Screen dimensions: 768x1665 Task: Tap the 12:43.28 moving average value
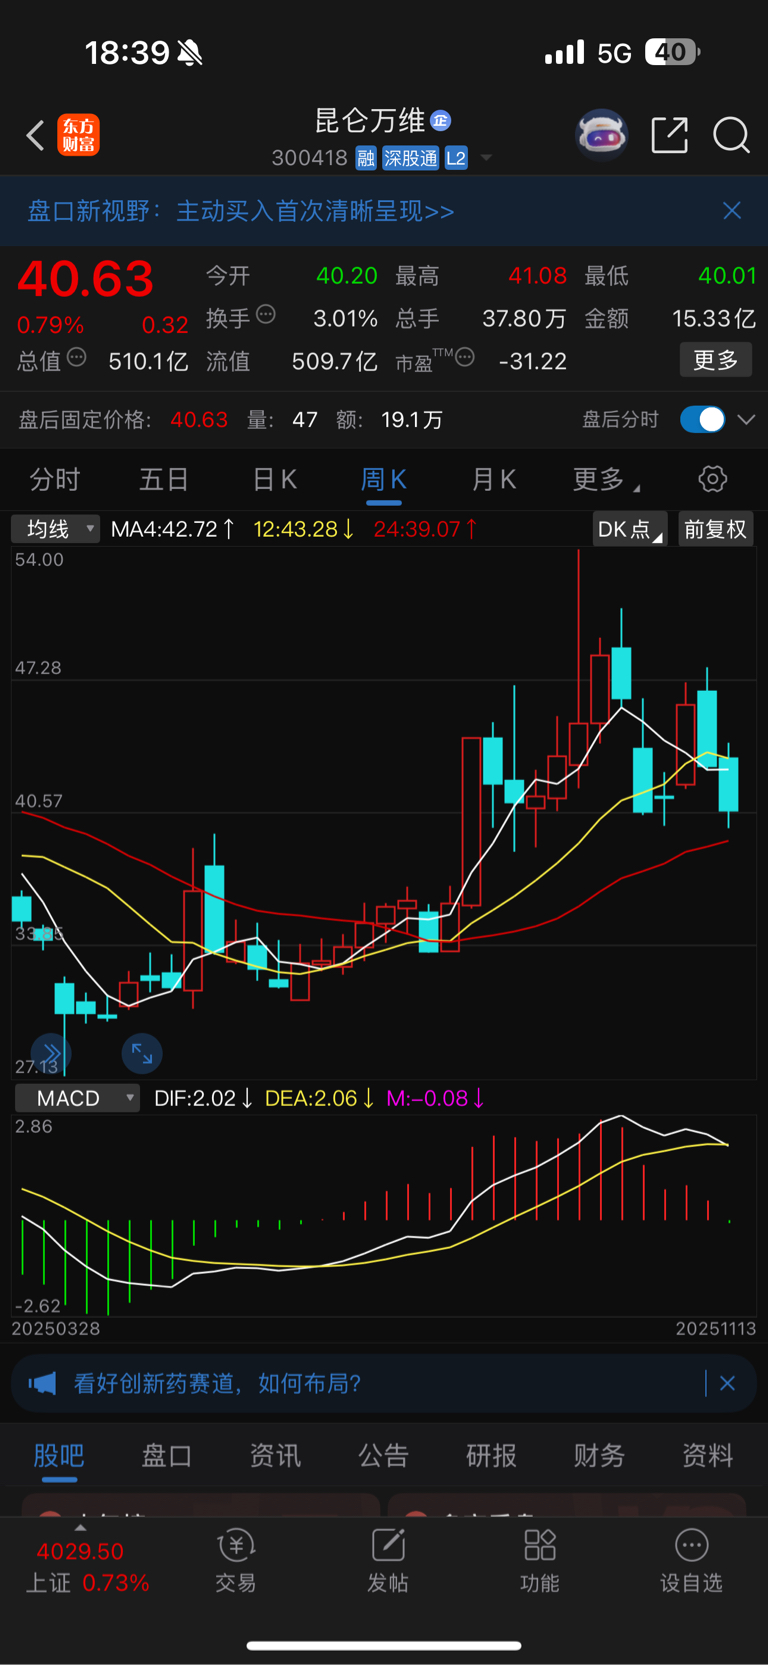(303, 529)
